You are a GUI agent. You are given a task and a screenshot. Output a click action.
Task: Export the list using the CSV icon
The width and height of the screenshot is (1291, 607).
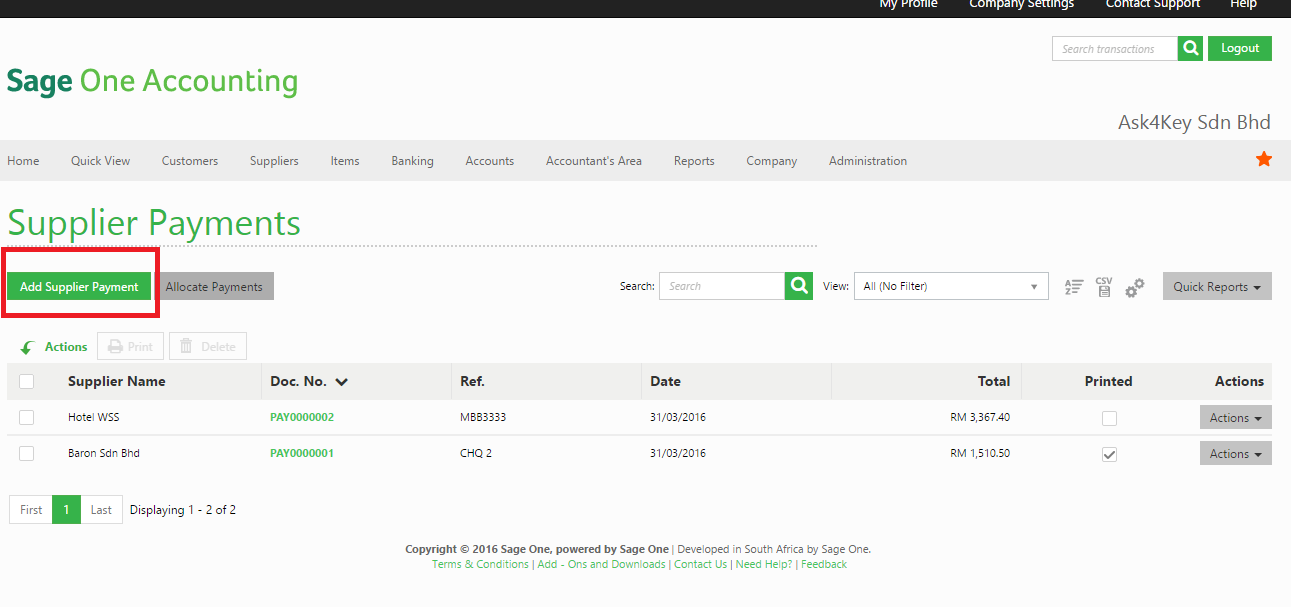tap(1104, 287)
